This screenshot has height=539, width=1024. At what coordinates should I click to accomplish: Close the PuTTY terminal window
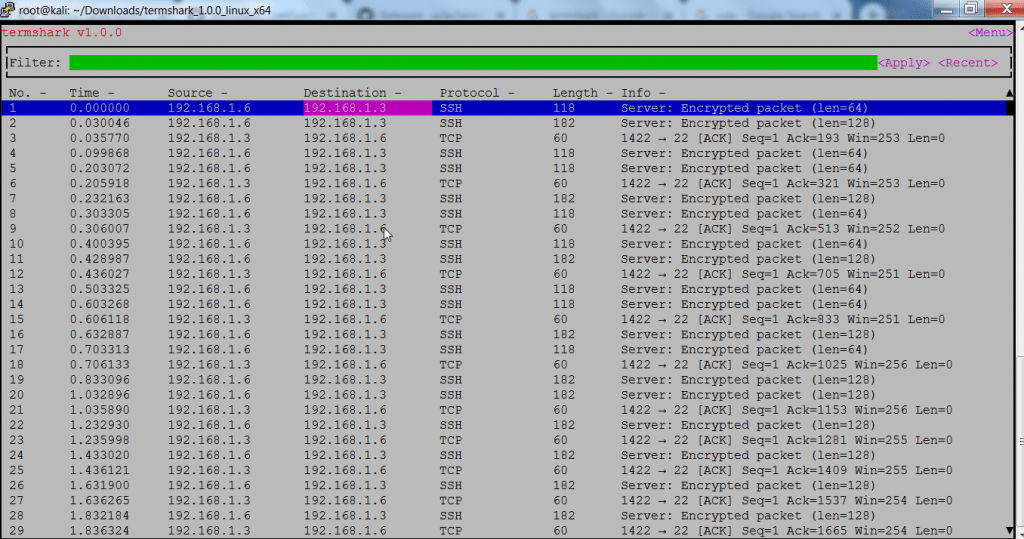(x=1006, y=9)
